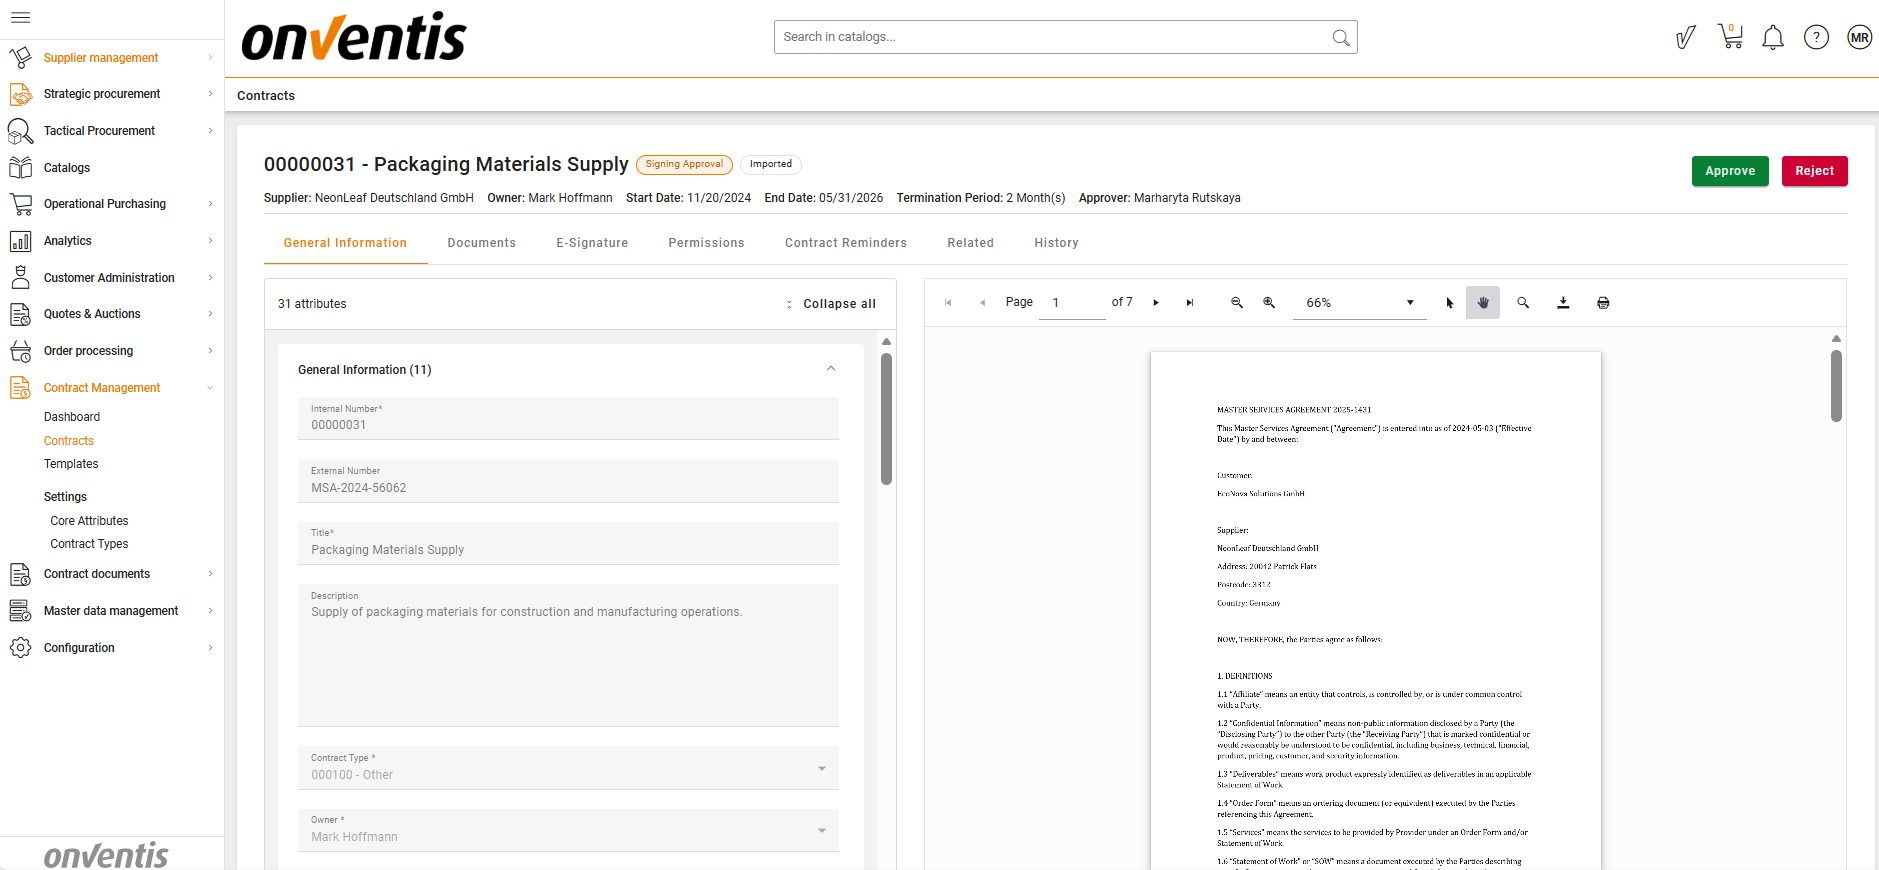Go to next PDF page
The width and height of the screenshot is (1879, 870).
pos(1156,303)
